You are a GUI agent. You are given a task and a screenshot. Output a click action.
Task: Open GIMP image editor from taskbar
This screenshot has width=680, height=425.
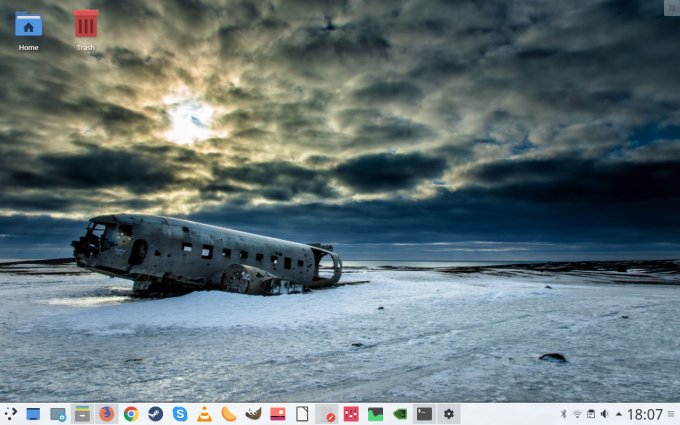tap(253, 414)
